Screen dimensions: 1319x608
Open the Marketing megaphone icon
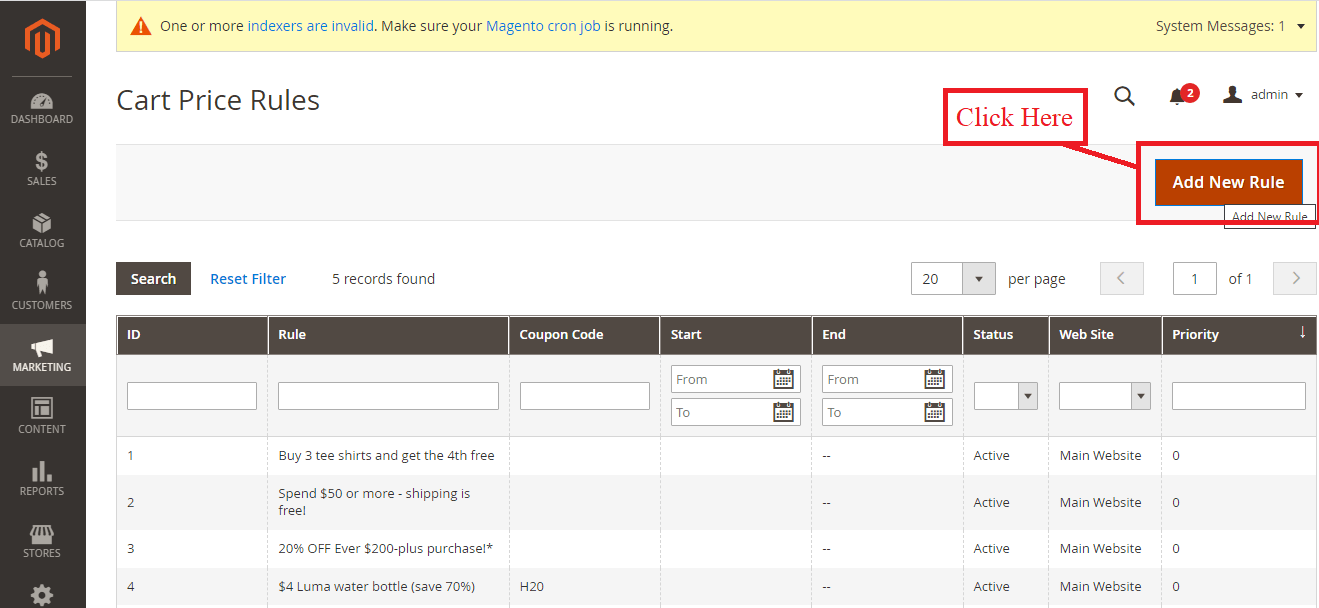coord(42,348)
